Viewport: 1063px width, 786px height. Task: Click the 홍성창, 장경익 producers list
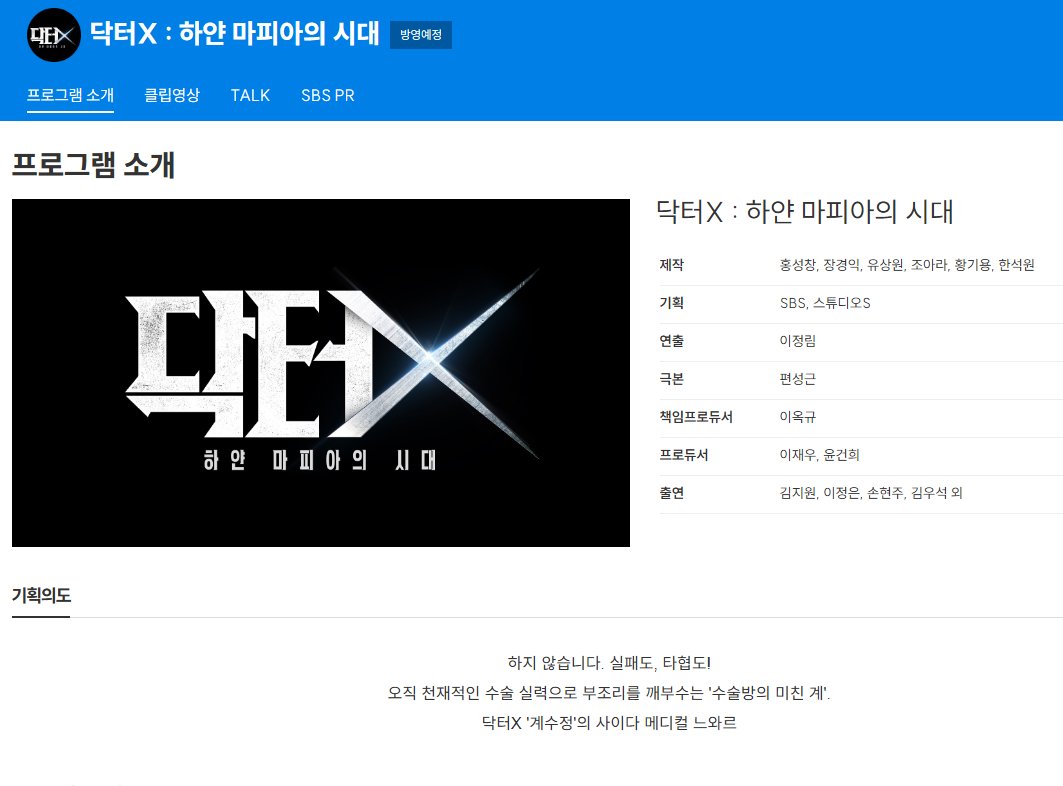(x=907, y=265)
